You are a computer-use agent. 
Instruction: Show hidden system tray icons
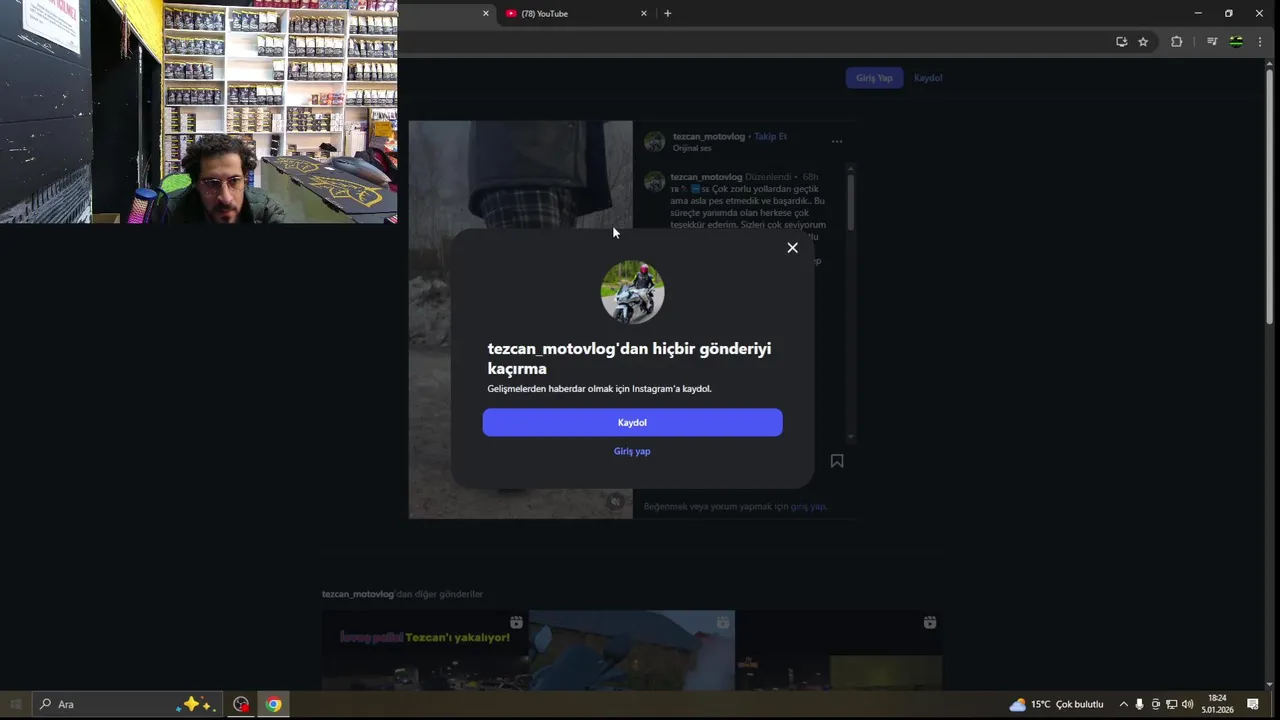click(x=1123, y=704)
